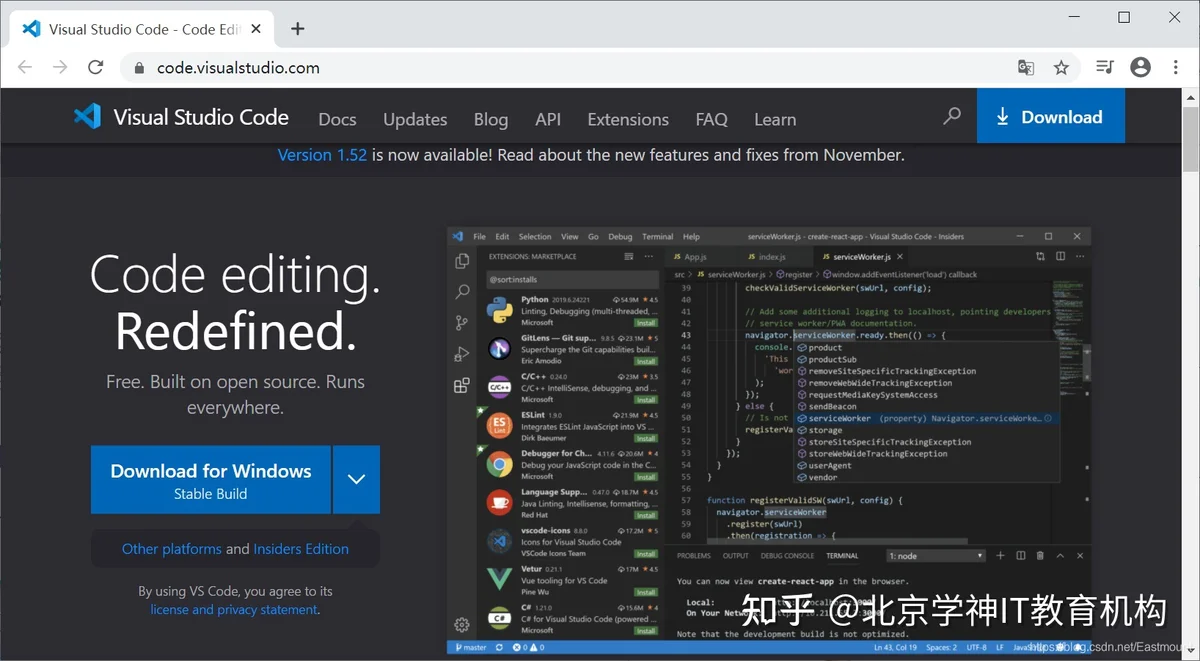Open the FAQ navigation item
Screen dimensions: 1200x661
pyautogui.click(x=712, y=119)
